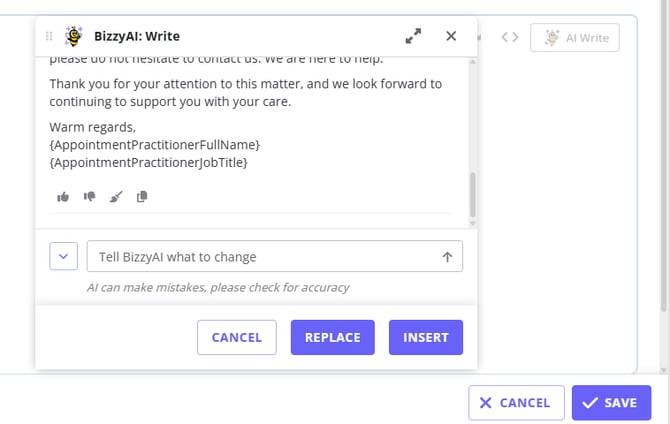Click the {AppointmentPractitionerFullName} placeholder text
Image resolution: width=670 pixels, height=424 pixels.
pos(154,145)
